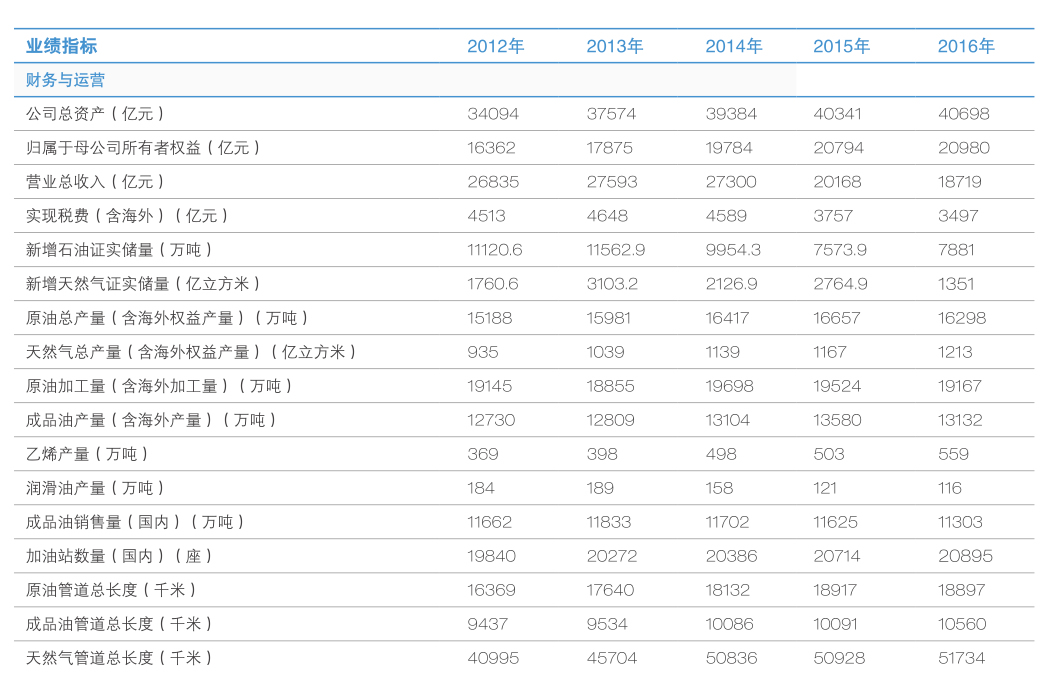
Task: Click the 业绩指标 column header
Action: coord(62,46)
